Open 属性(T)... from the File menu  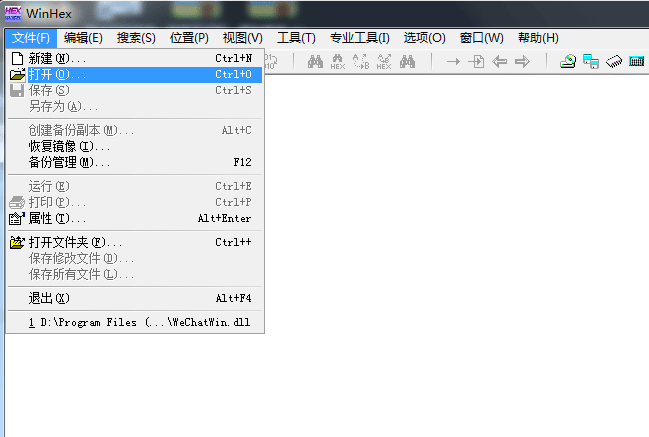[135, 218]
